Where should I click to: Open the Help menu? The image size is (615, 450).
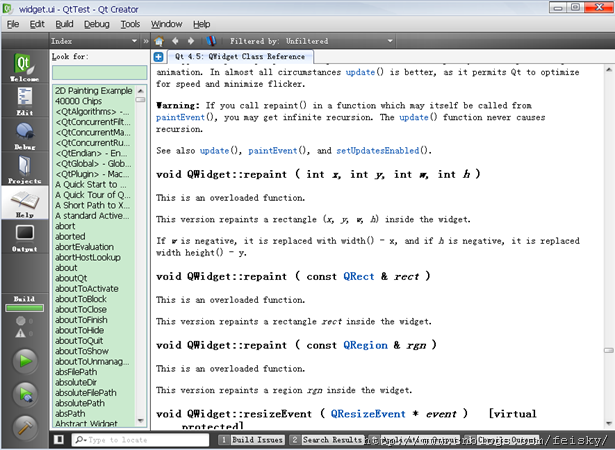(x=202, y=24)
